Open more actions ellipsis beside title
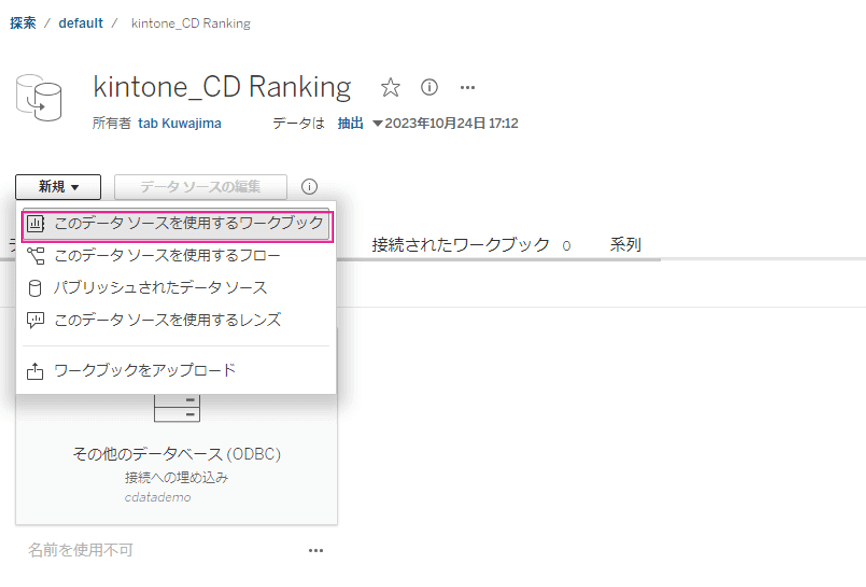Image resolution: width=866 pixels, height=587 pixels. (467, 87)
